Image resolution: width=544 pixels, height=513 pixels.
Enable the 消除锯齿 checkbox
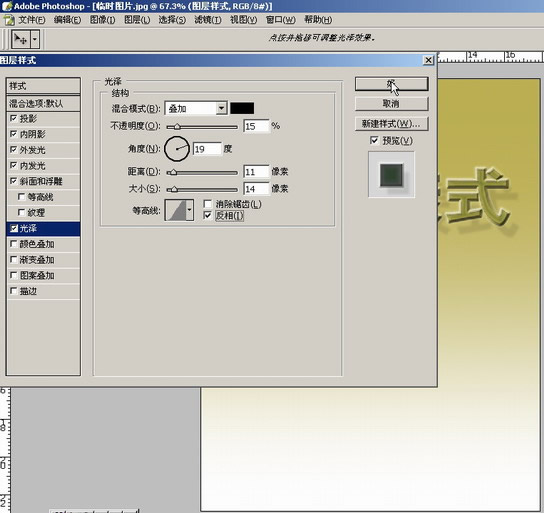[x=208, y=204]
